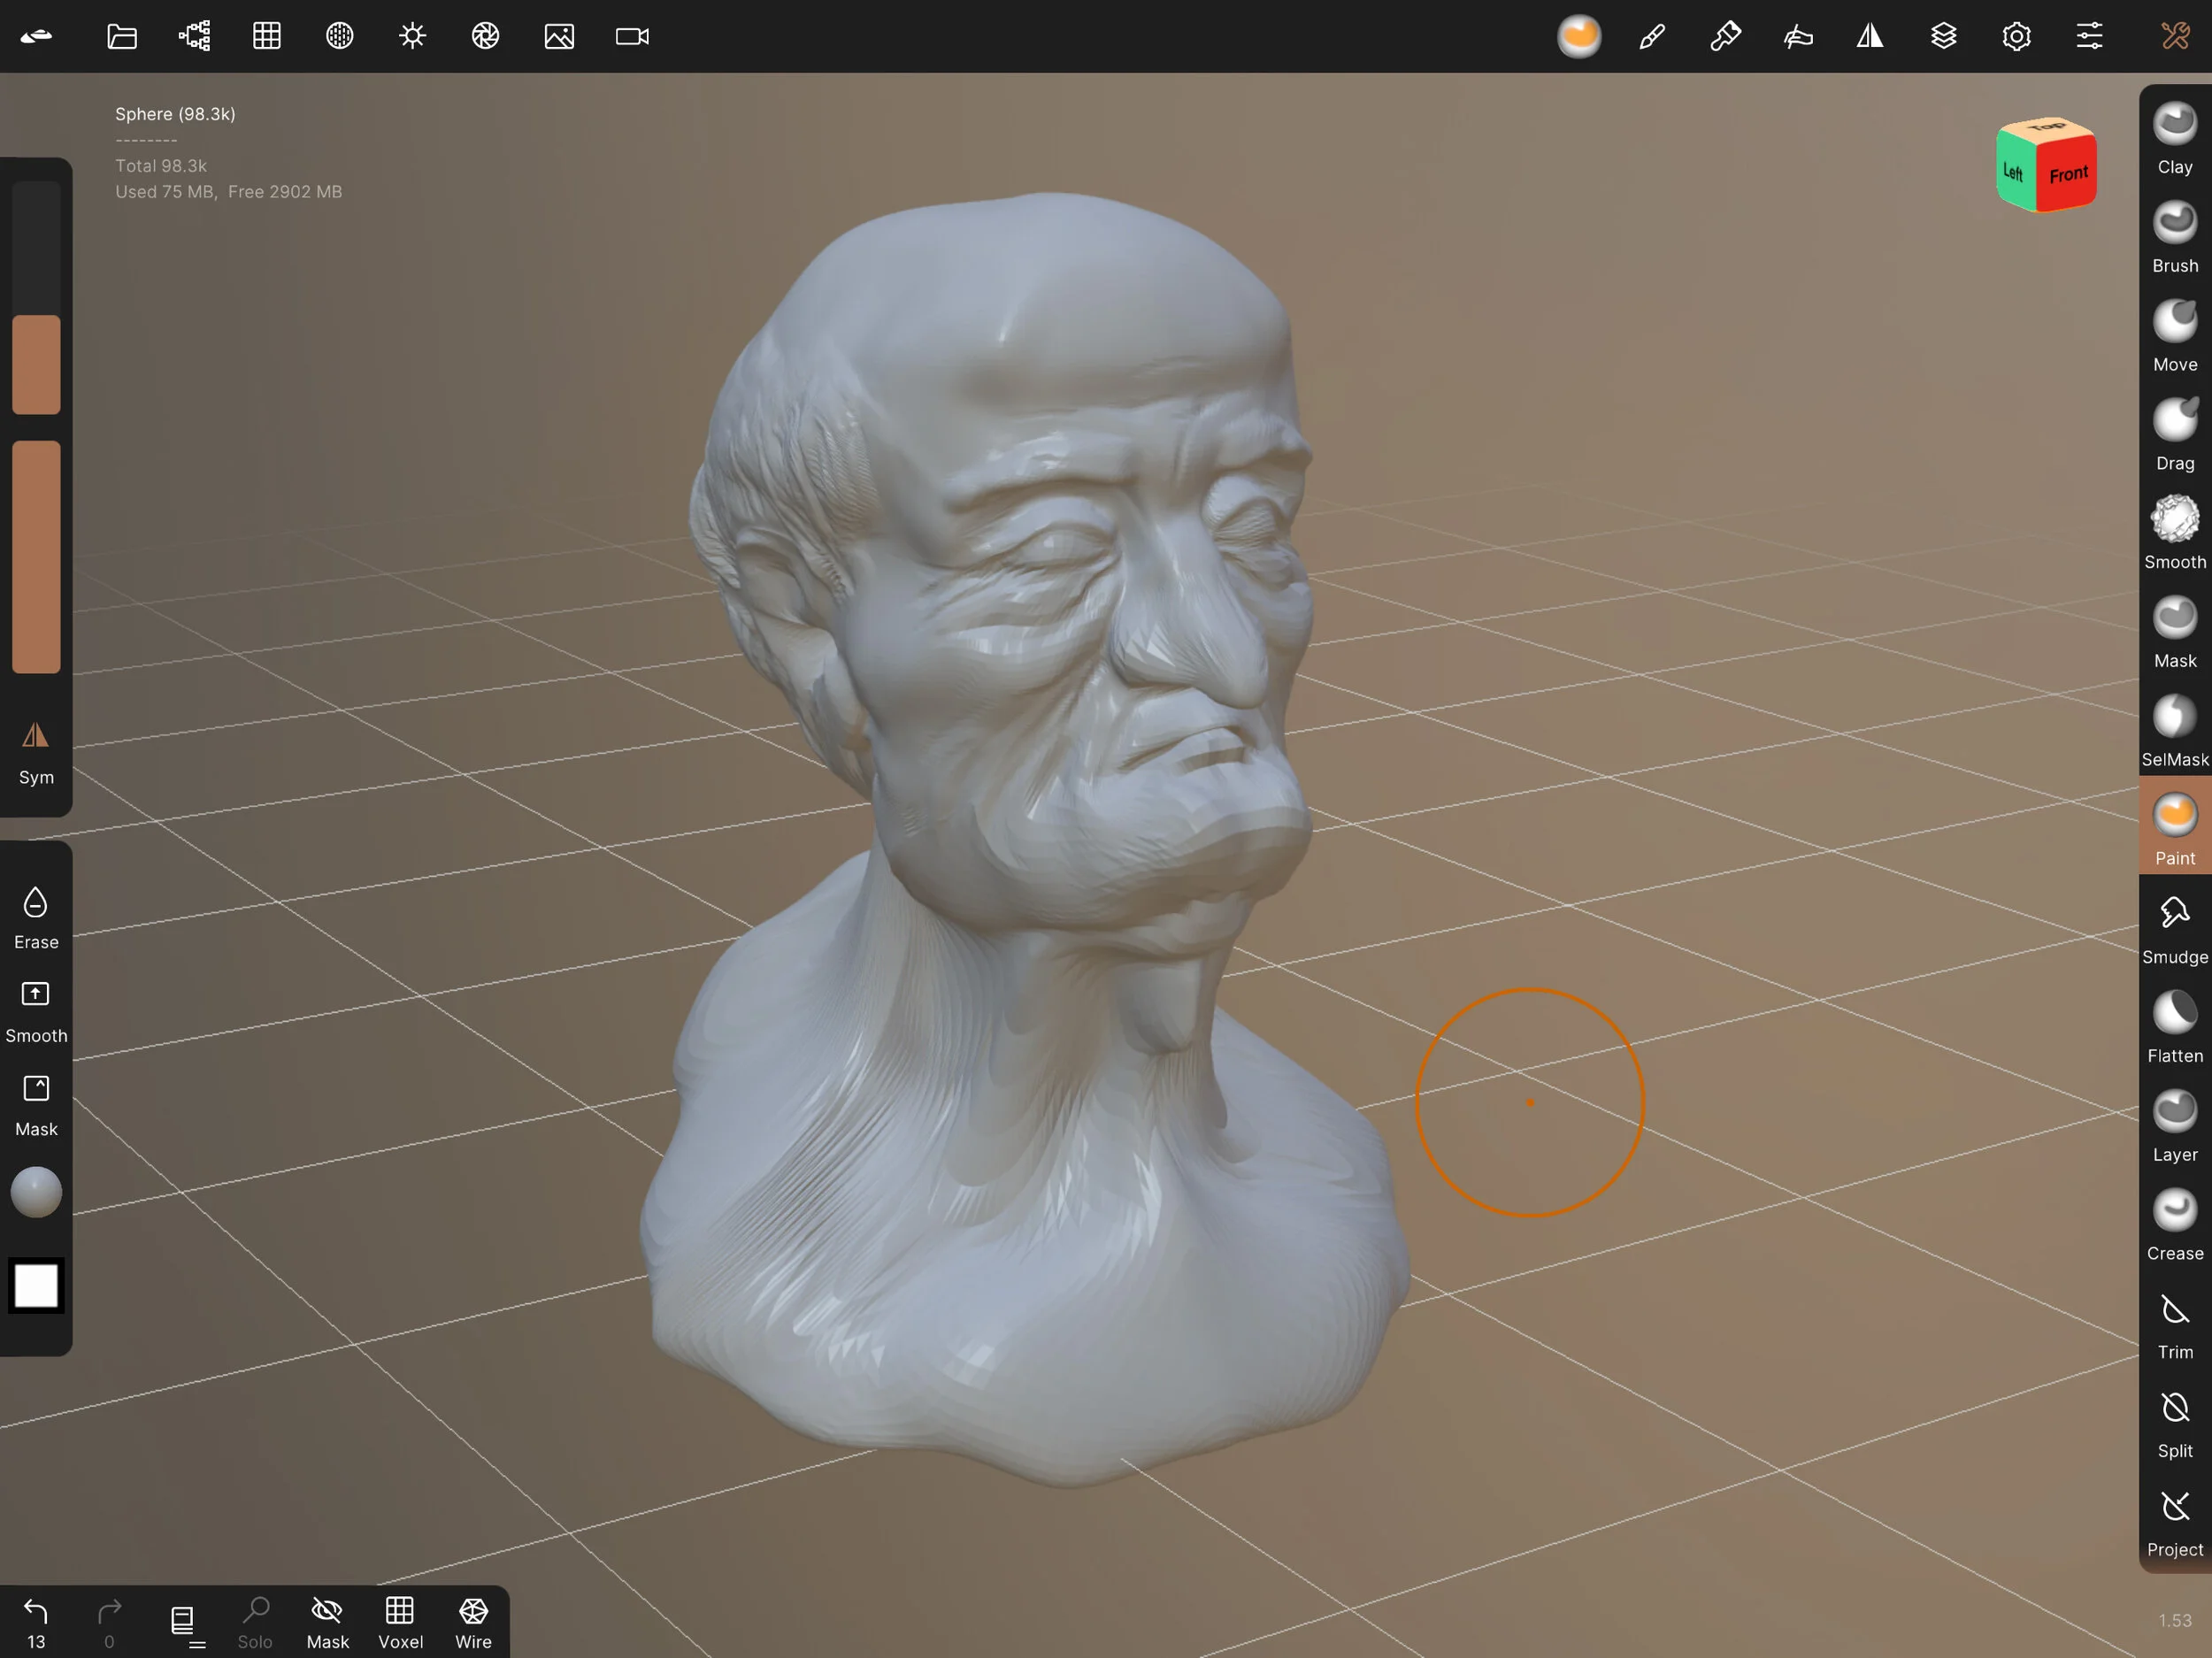Toggle Mask visibility in bottom bar

[327, 1622]
